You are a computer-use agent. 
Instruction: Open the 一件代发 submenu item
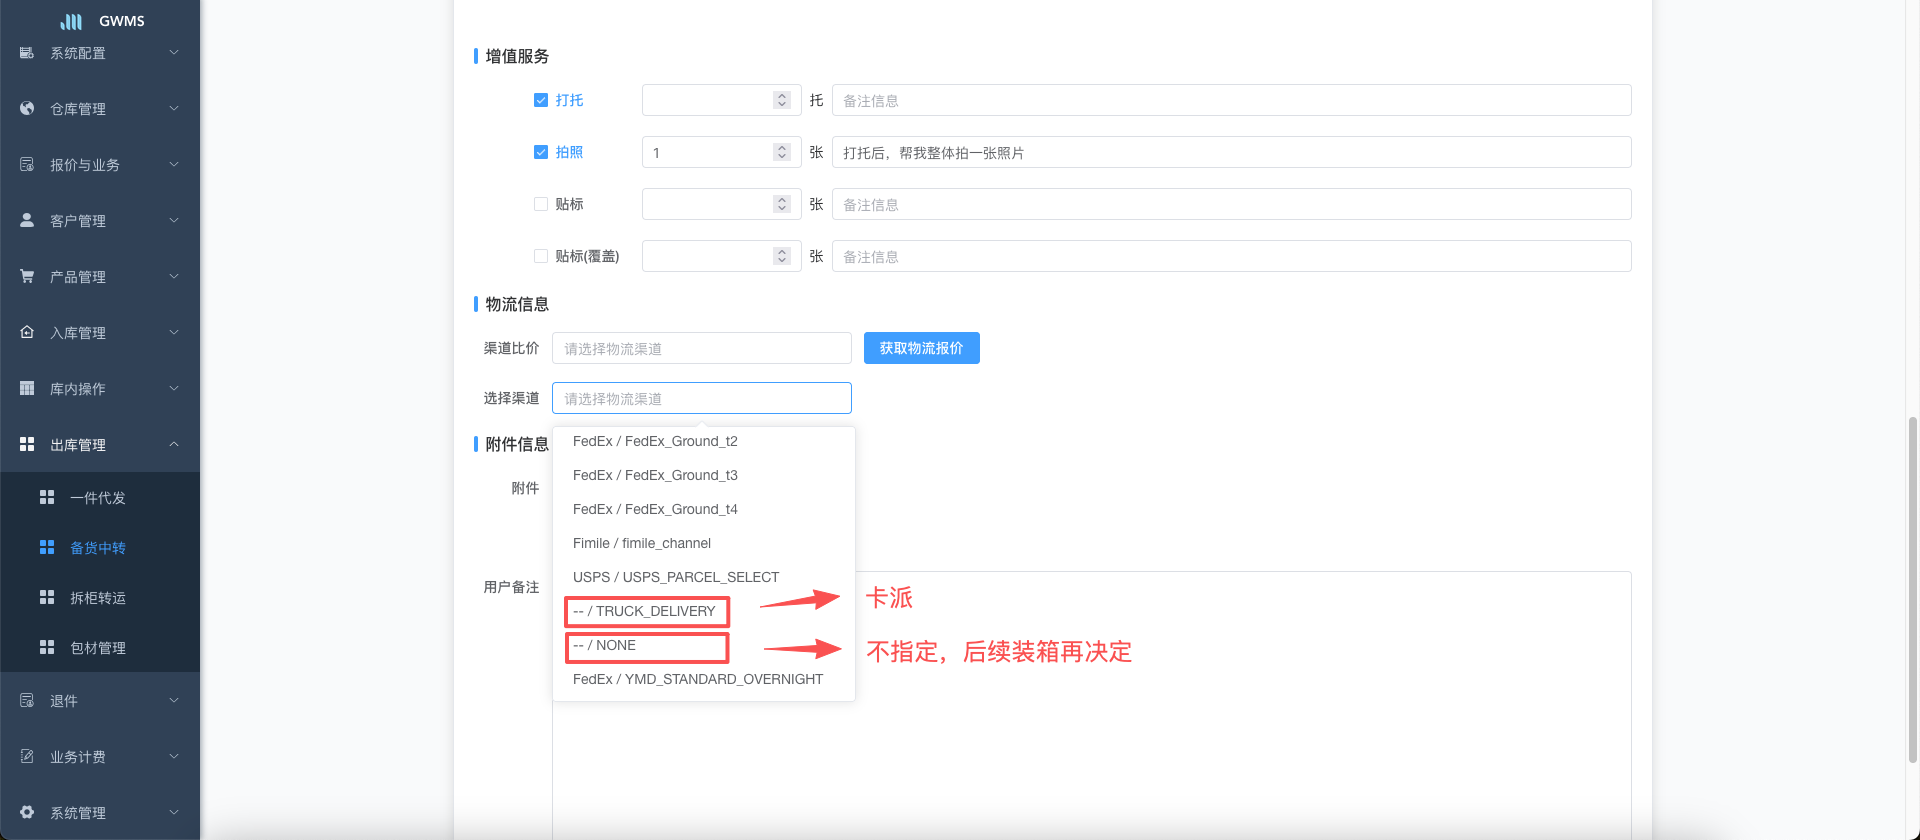coord(100,497)
